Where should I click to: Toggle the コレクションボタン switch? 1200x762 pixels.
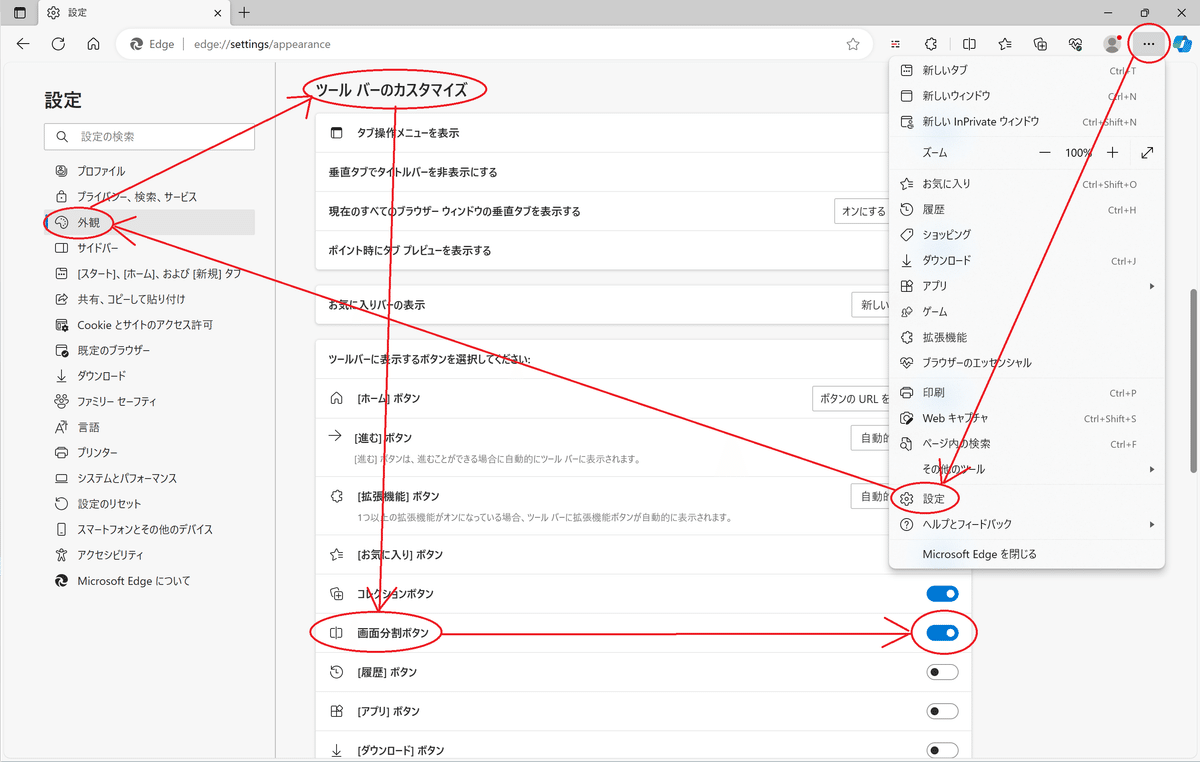coord(942,594)
